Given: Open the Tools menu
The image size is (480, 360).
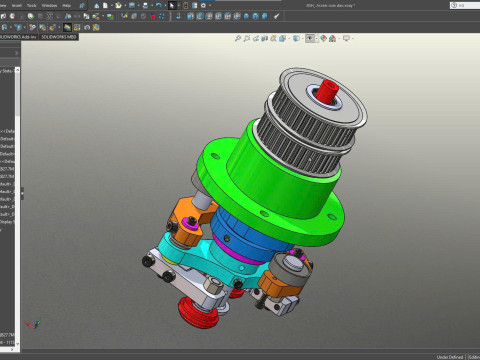Looking at the screenshot, I should click(x=32, y=6).
